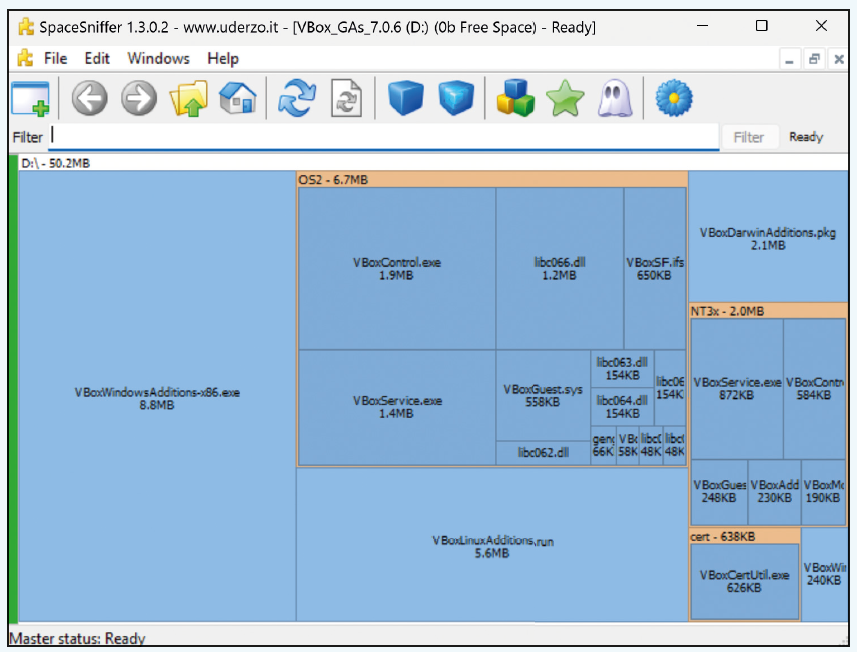857x652 pixels.
Task: Select the 230KB VBoxAdd block
Action: pos(774,492)
